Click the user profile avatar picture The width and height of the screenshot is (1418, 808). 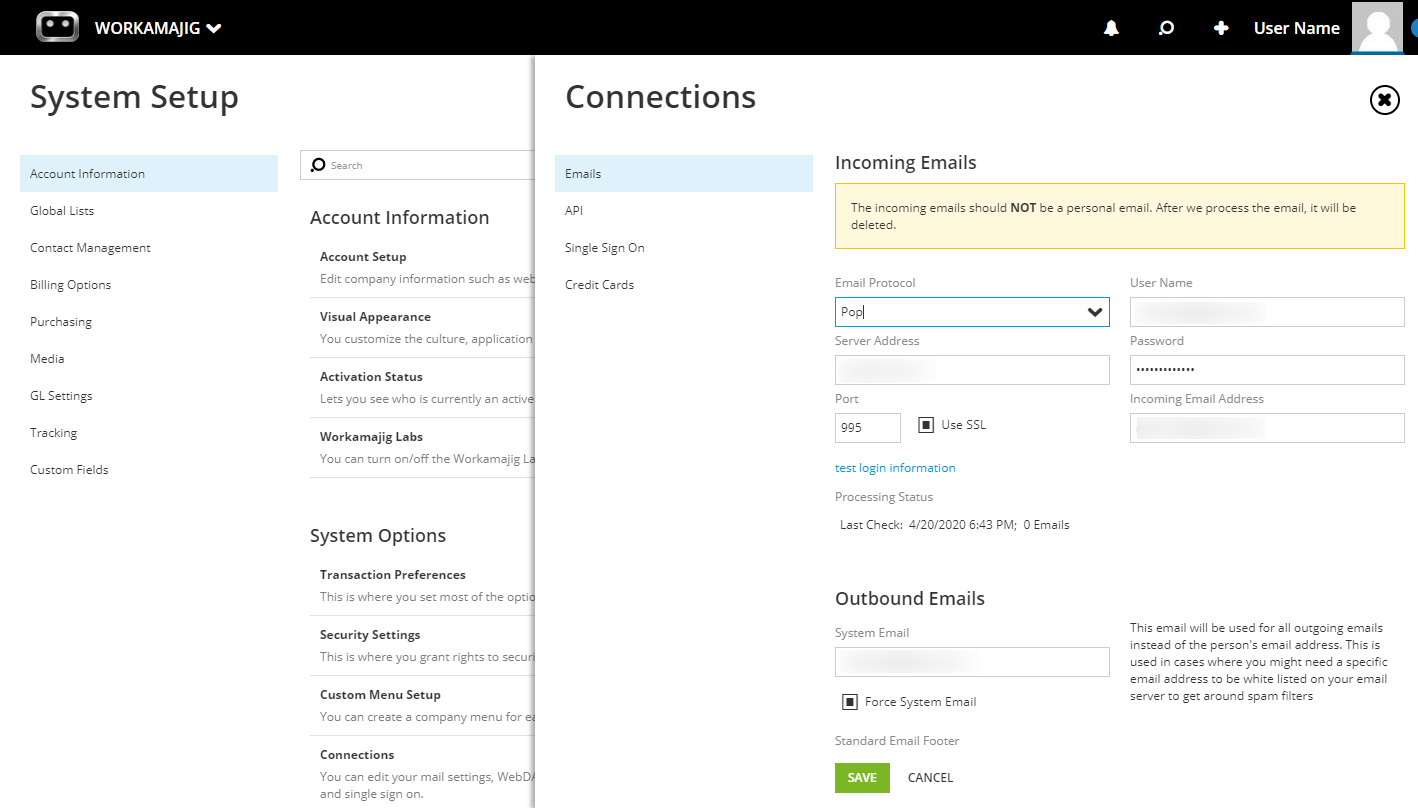point(1377,27)
